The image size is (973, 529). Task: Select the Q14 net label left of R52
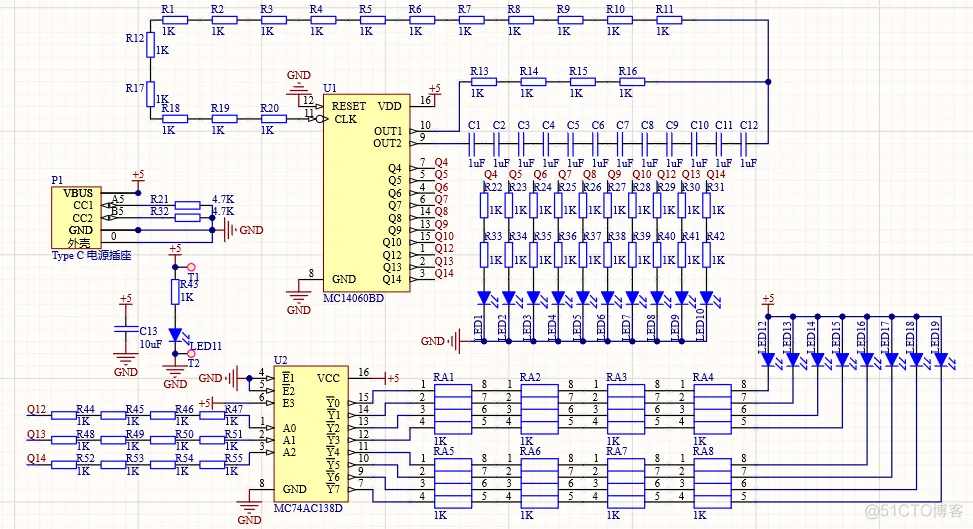pos(37,458)
